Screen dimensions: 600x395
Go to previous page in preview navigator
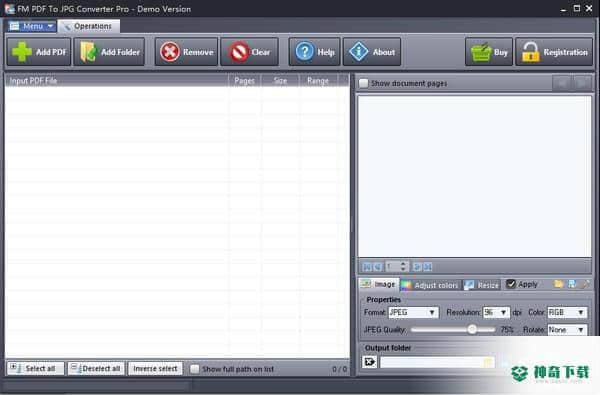tap(377, 266)
